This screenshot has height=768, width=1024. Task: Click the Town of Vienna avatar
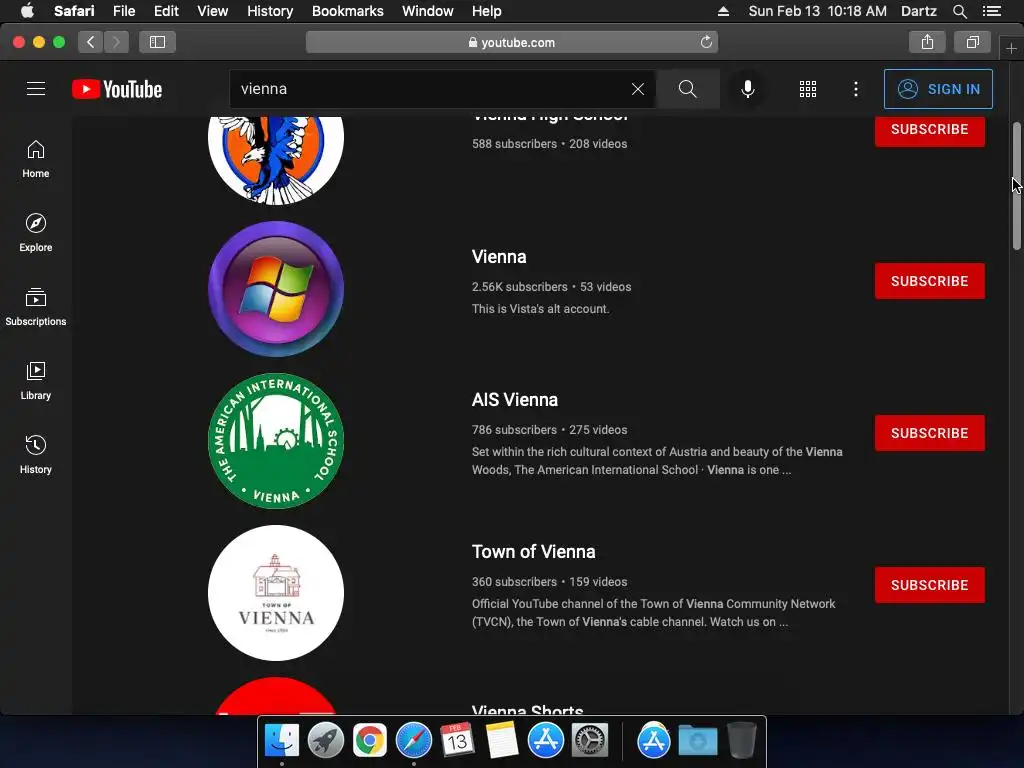[x=276, y=593]
